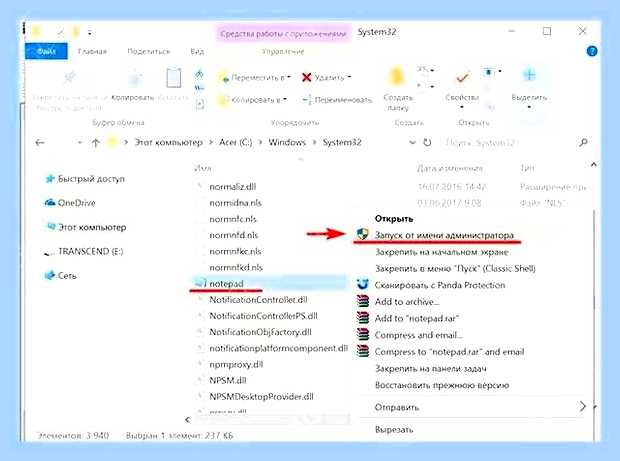Choose Запуск от имени администратора

pos(444,235)
